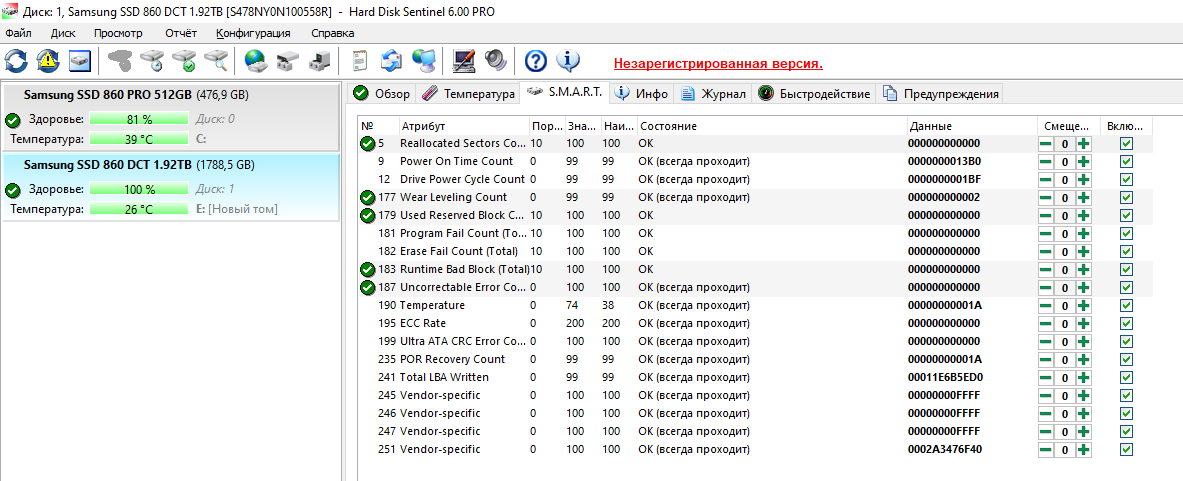Click health check icon of Samsung 860 DCT
The image size is (1183, 481).
pyautogui.click(x=12, y=189)
